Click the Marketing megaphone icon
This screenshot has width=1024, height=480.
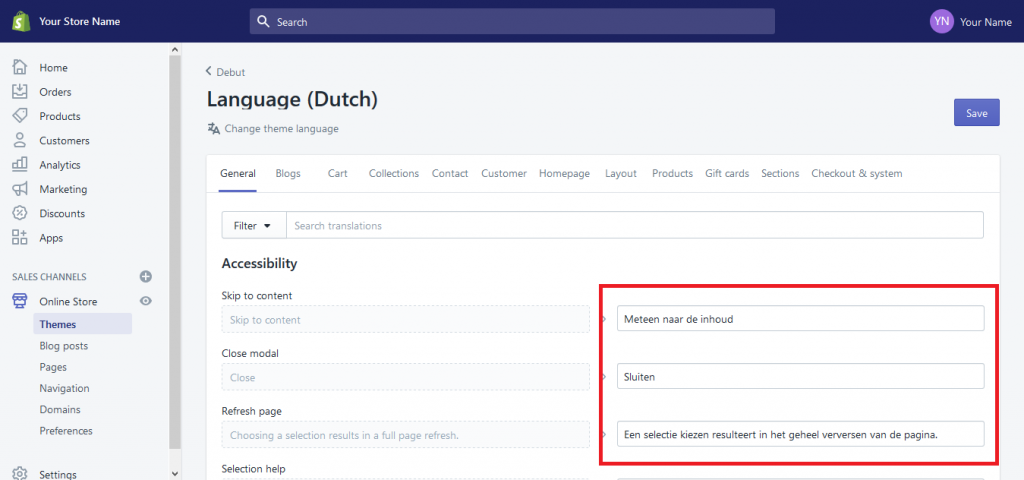click(20, 189)
